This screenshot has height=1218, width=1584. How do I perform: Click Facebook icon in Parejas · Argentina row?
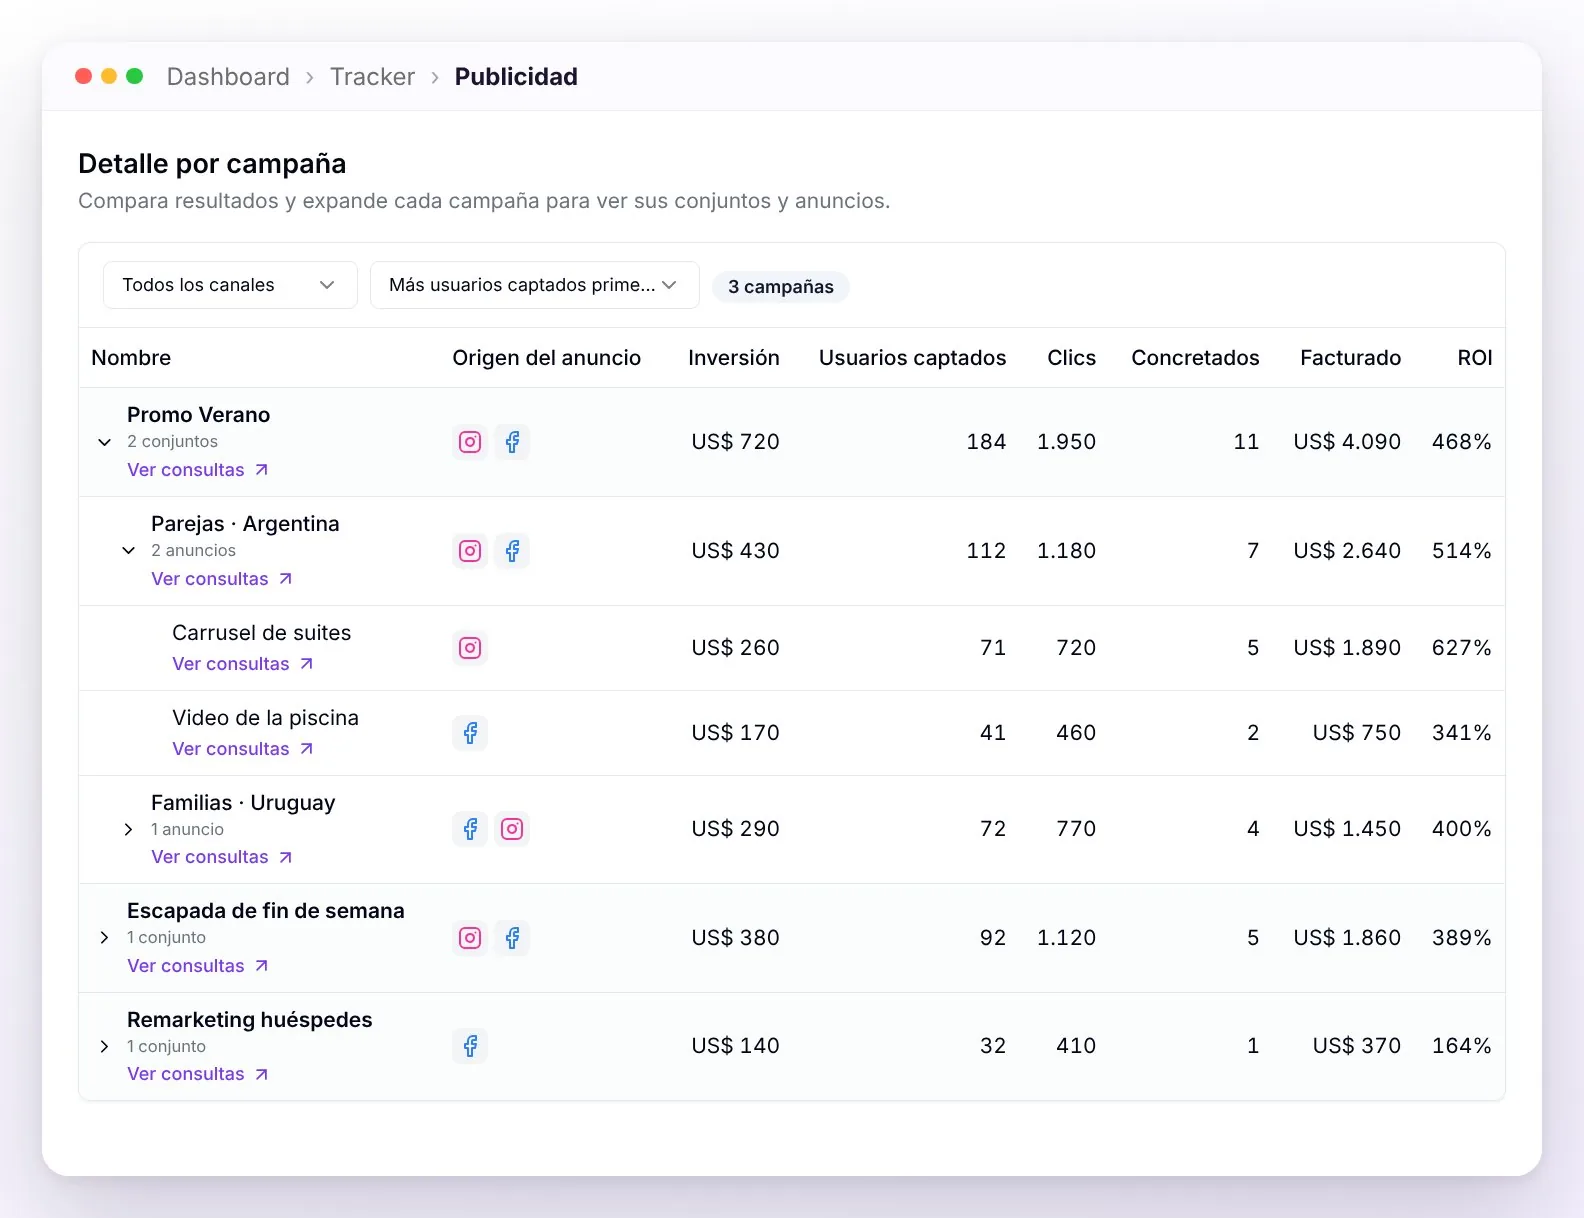click(x=512, y=551)
